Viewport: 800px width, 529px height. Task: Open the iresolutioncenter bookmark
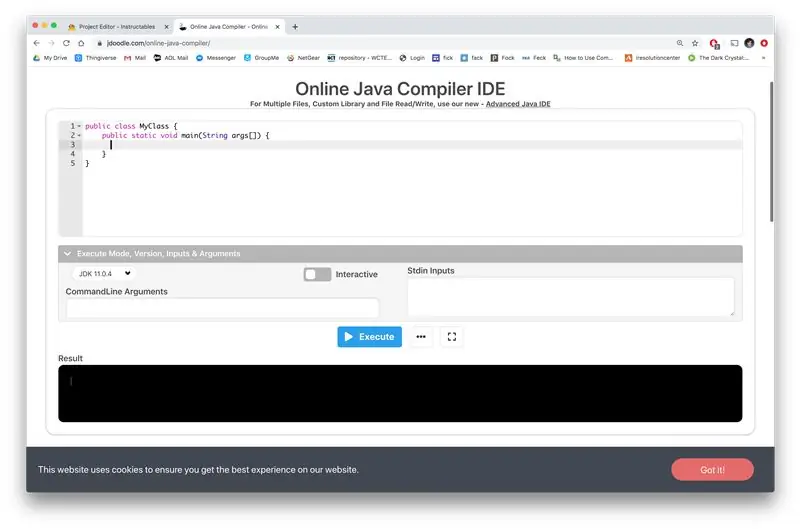click(652, 58)
